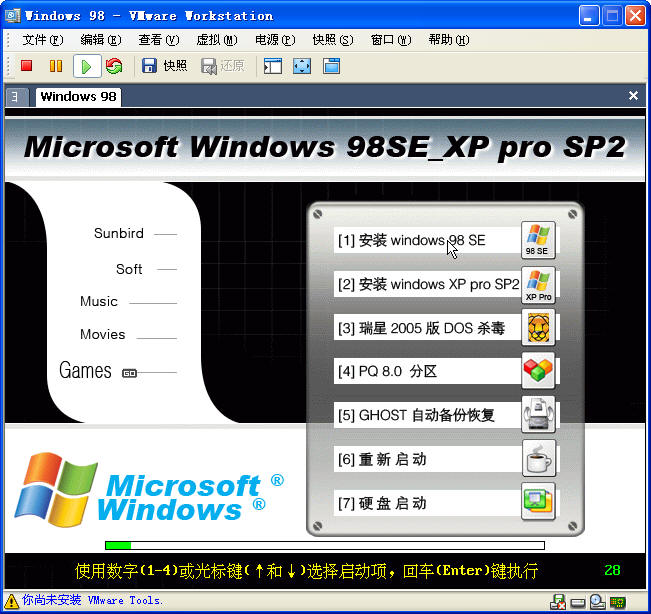Click the Movies label in the left panel
Image resolution: width=651 pixels, height=614 pixels.
click(x=103, y=334)
